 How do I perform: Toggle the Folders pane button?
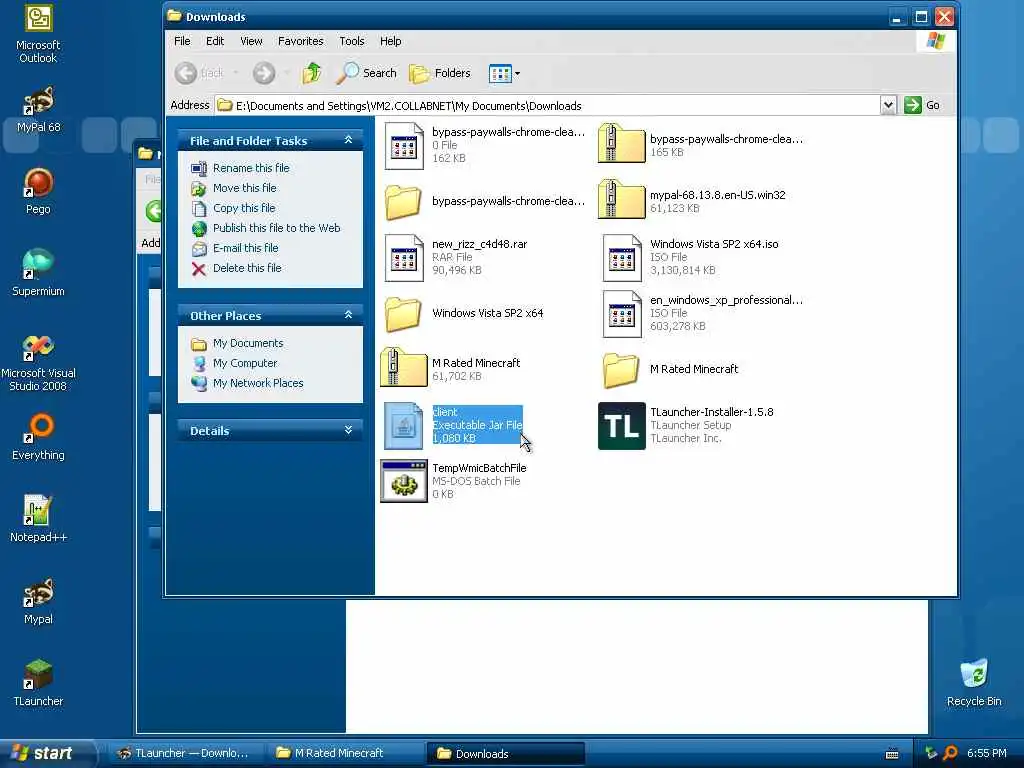pyautogui.click(x=440, y=73)
